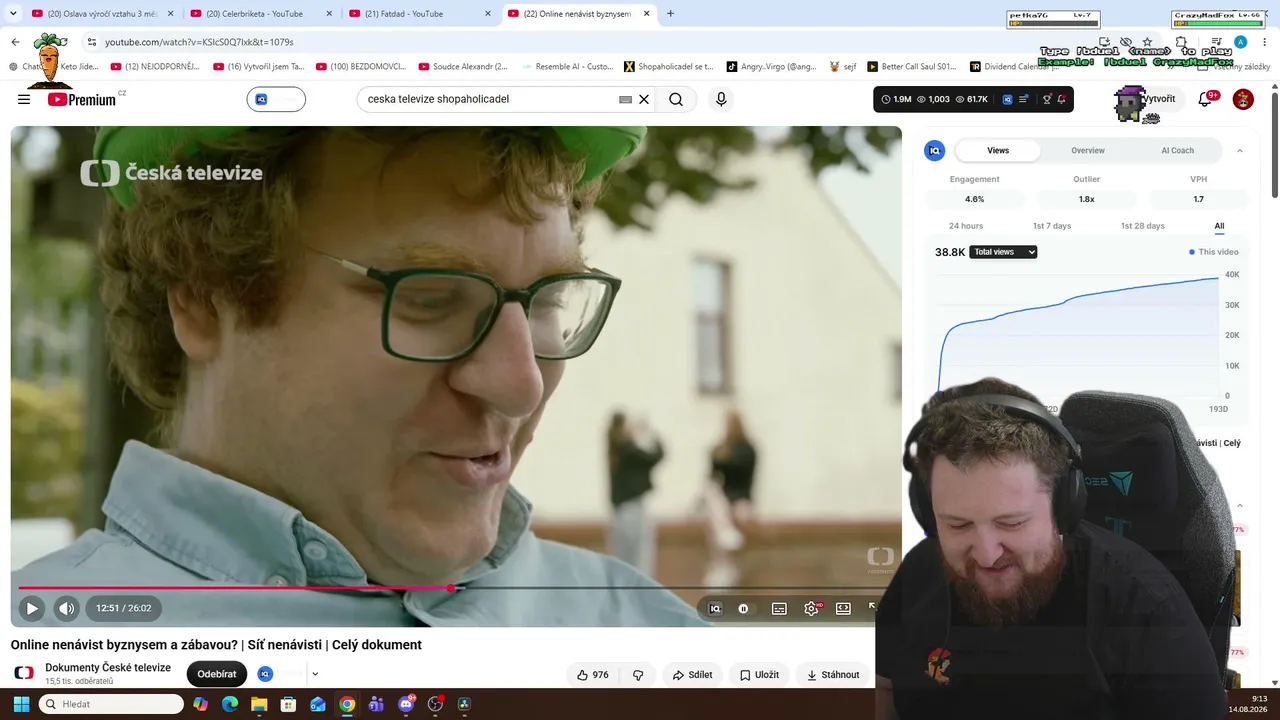1280x720 pixels.
Task: View site information icon in address bar
Action: (x=91, y=42)
